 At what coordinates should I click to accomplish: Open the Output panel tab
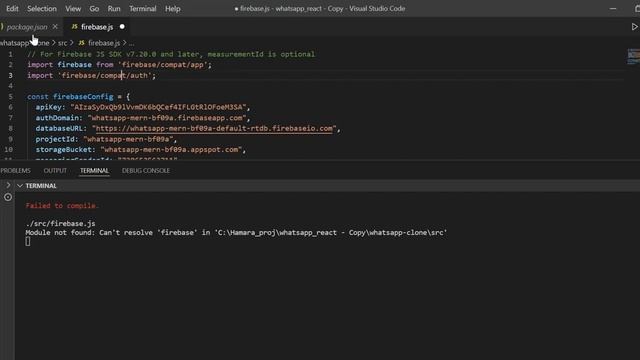pos(55,171)
